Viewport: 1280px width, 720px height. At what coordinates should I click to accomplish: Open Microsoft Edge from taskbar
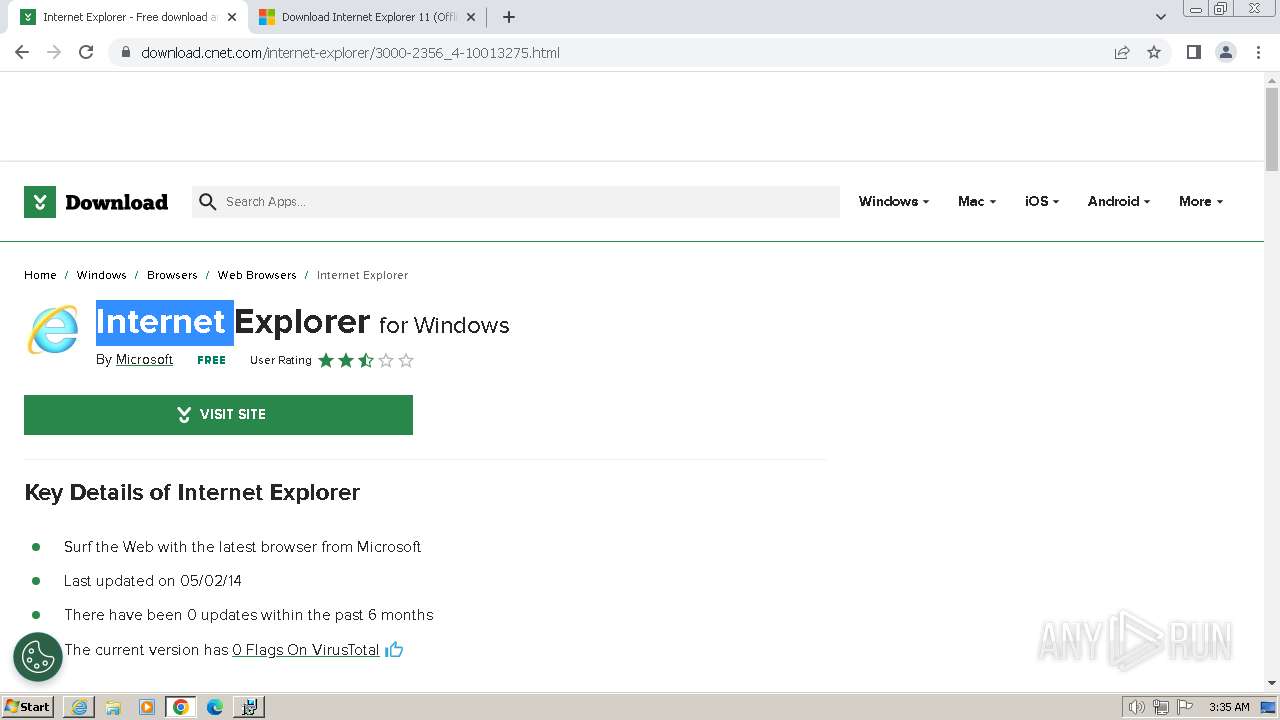pyautogui.click(x=215, y=707)
